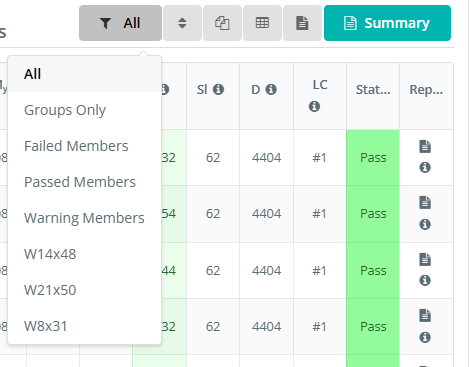This screenshot has width=469, height=367.
Task: Click the 44 value in green cell
Action: tap(169, 270)
